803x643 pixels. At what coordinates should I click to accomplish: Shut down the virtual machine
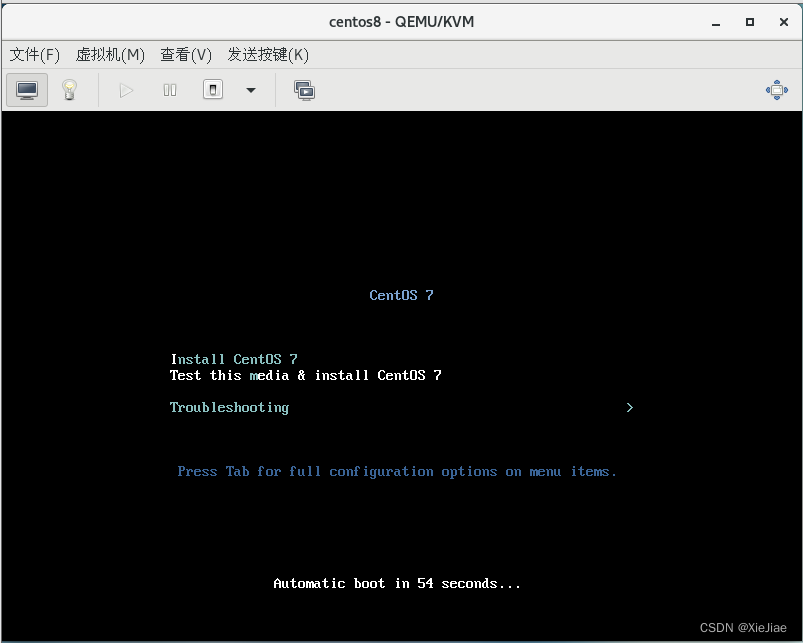point(213,90)
